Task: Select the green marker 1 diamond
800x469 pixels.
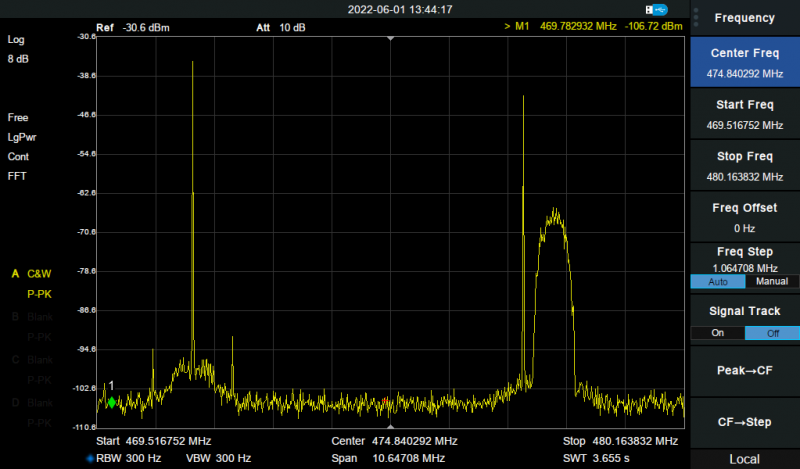Action: click(112, 403)
